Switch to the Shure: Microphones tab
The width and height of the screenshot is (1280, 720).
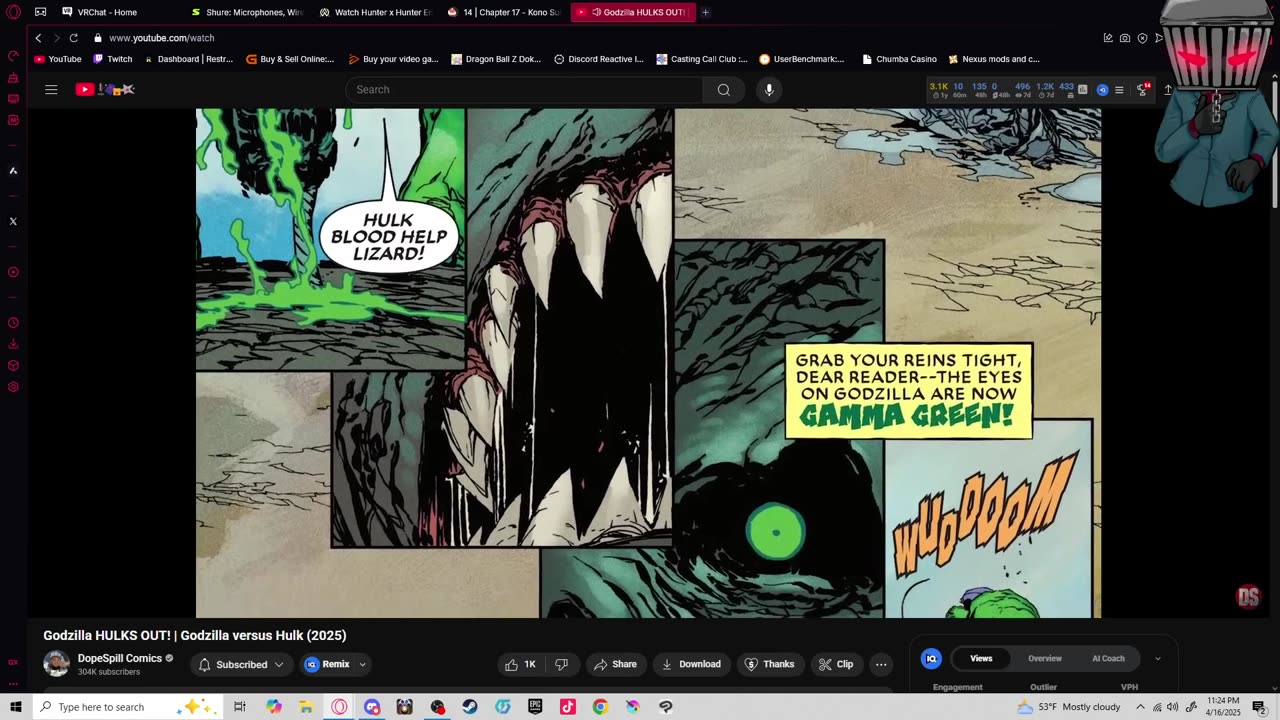247,12
